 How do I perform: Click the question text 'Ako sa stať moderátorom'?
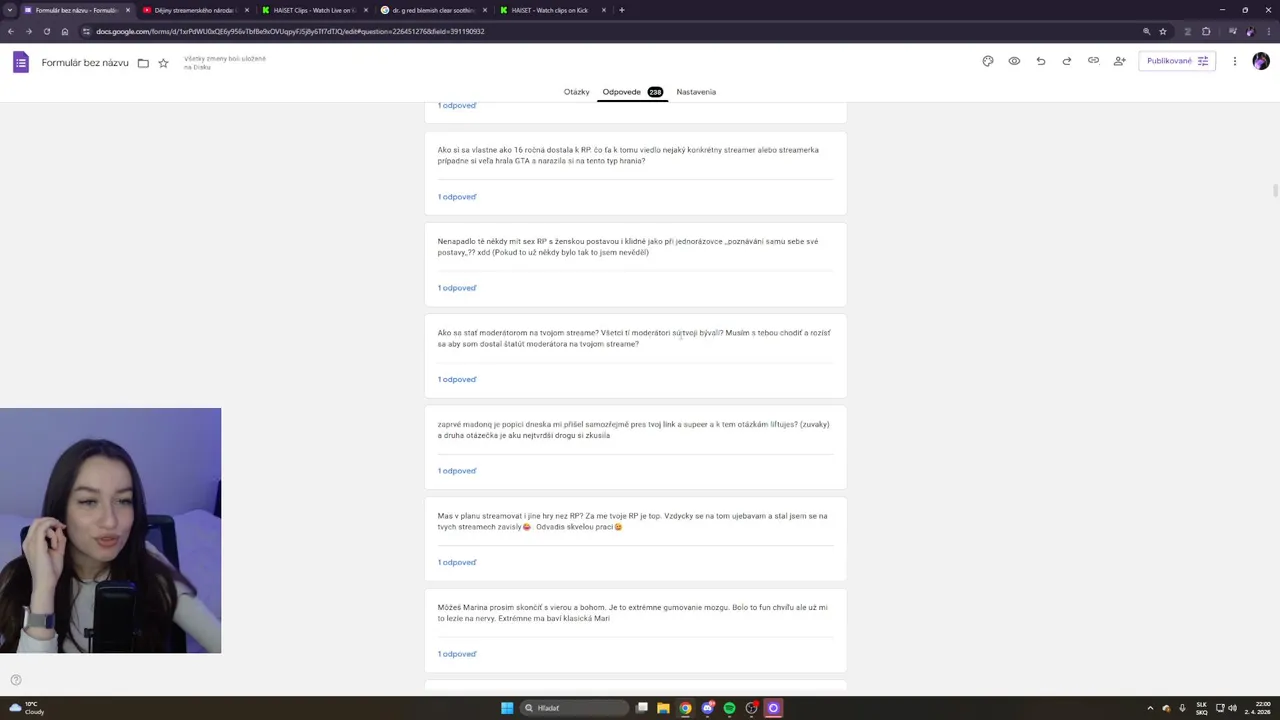point(634,338)
